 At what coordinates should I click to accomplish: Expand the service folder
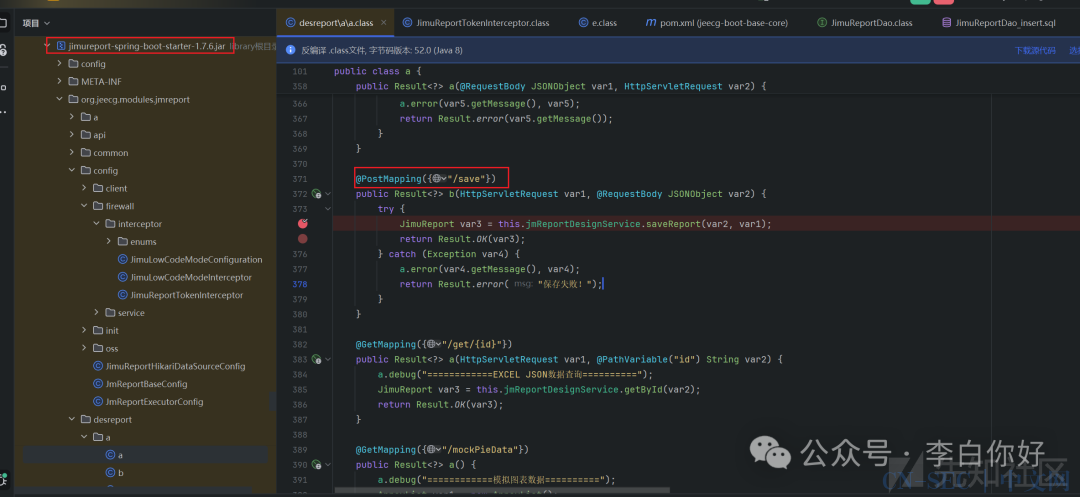coord(96,313)
